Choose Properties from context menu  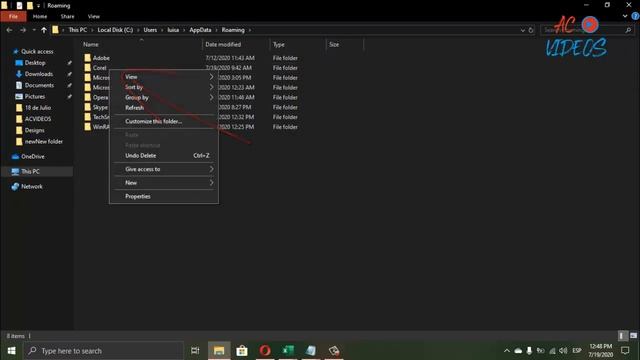(x=164, y=196)
